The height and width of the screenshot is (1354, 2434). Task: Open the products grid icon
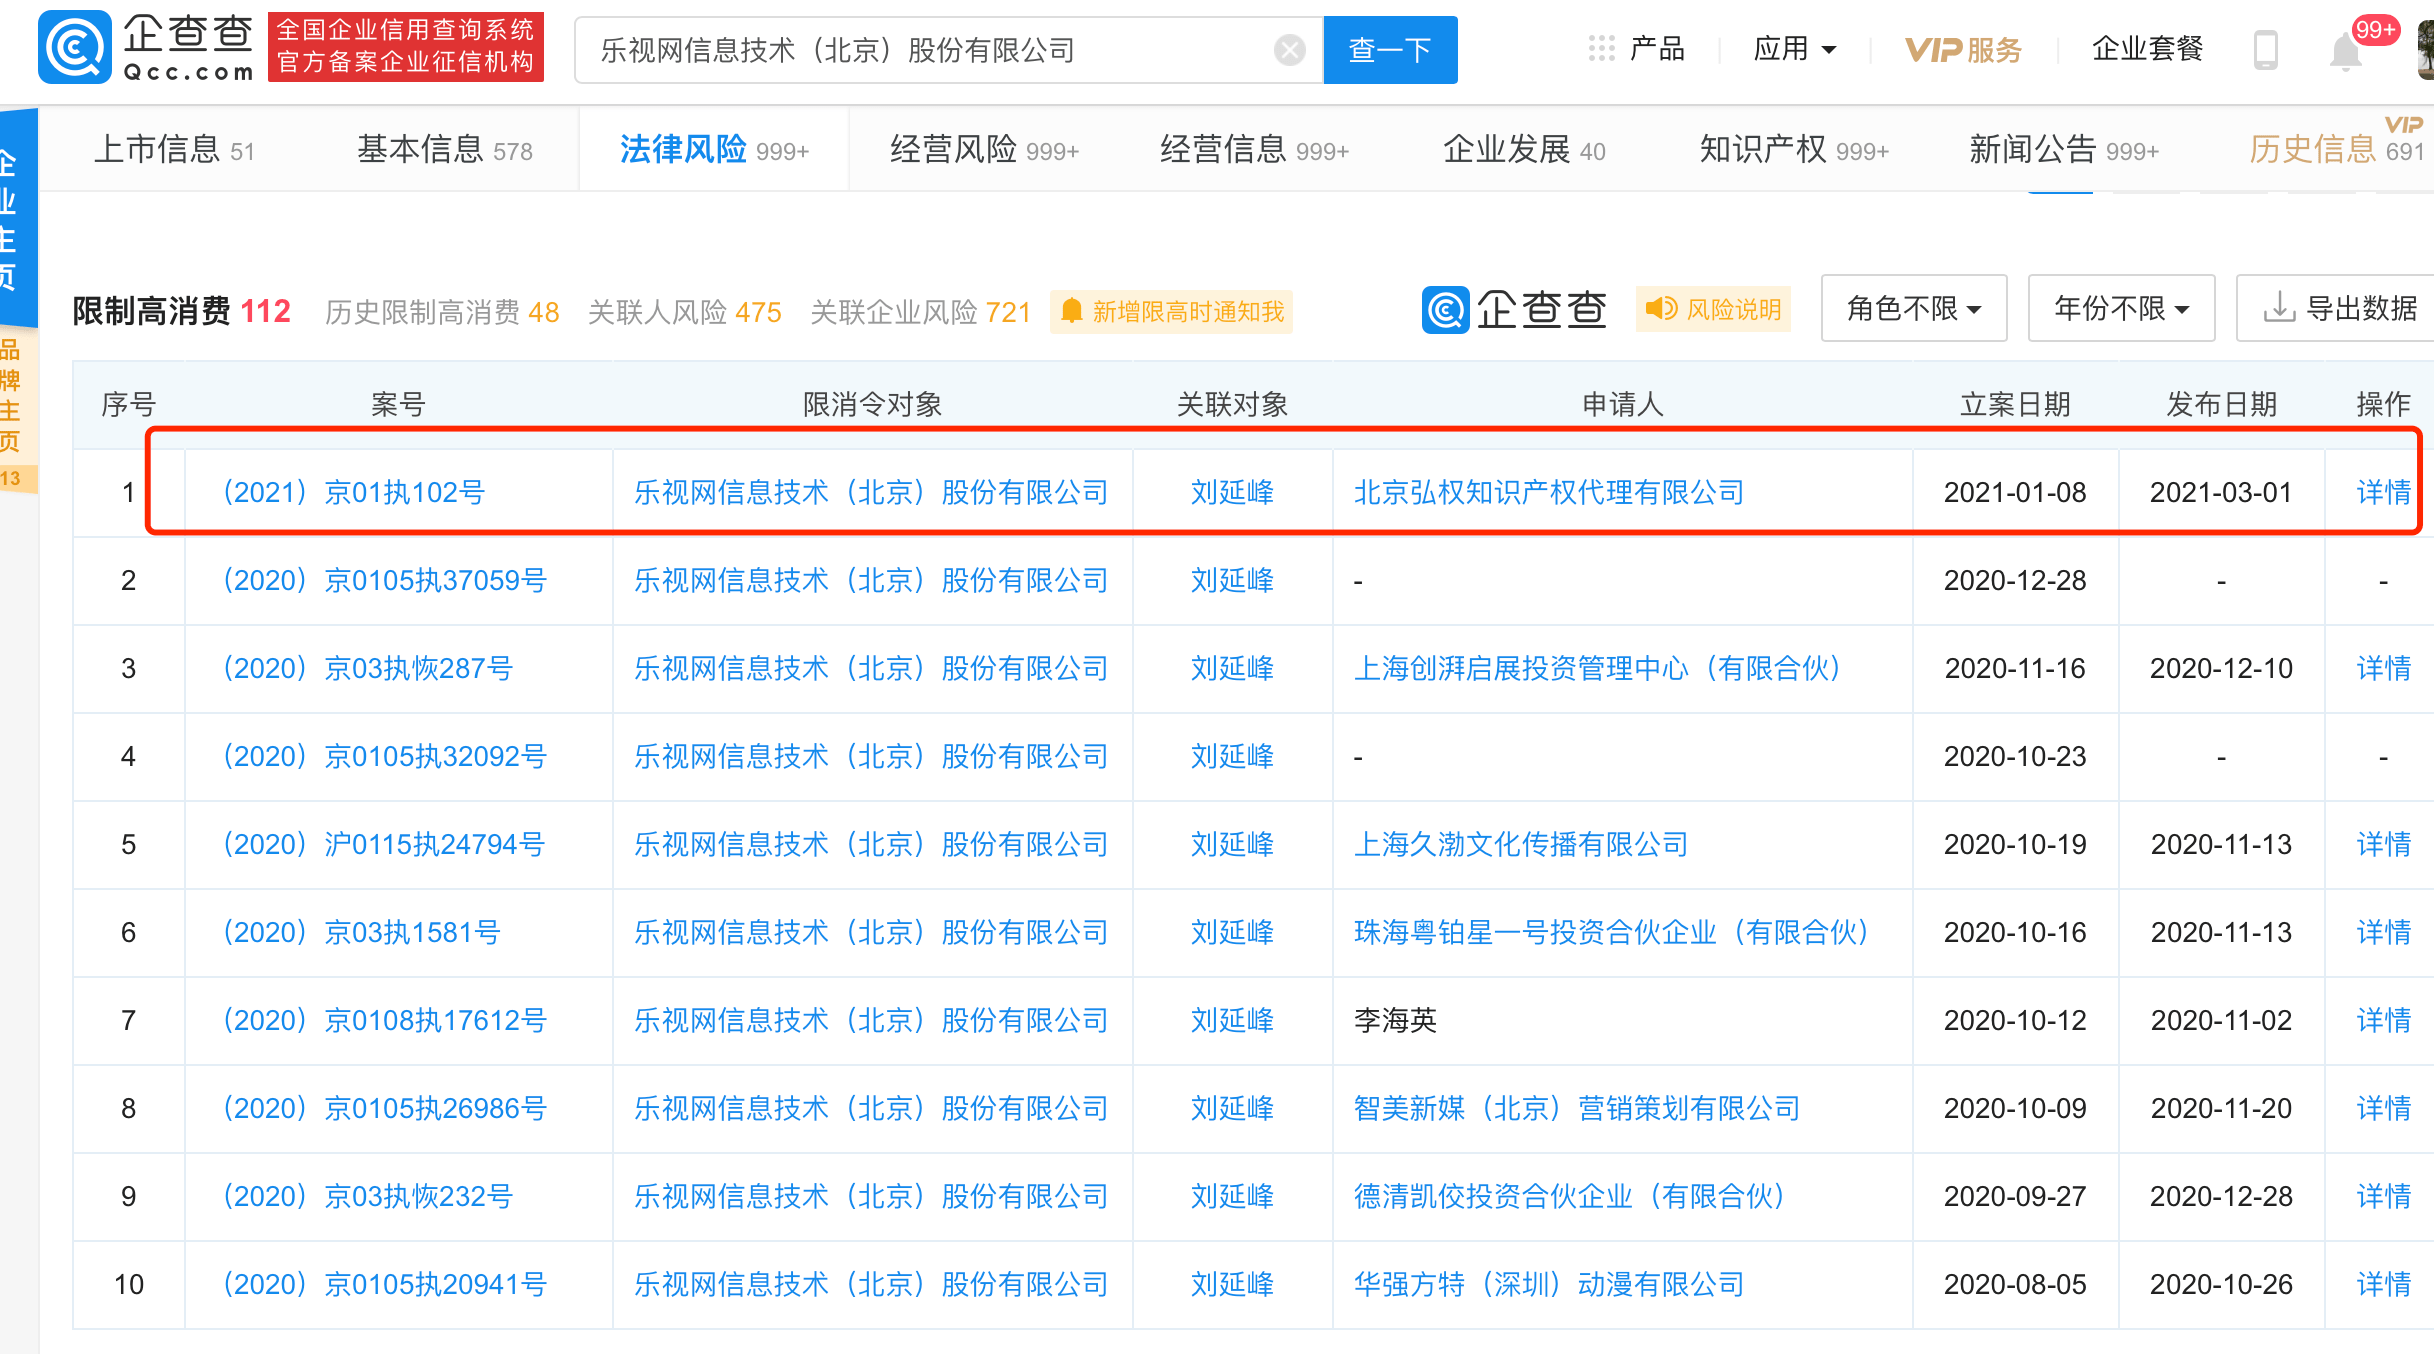tap(1601, 48)
